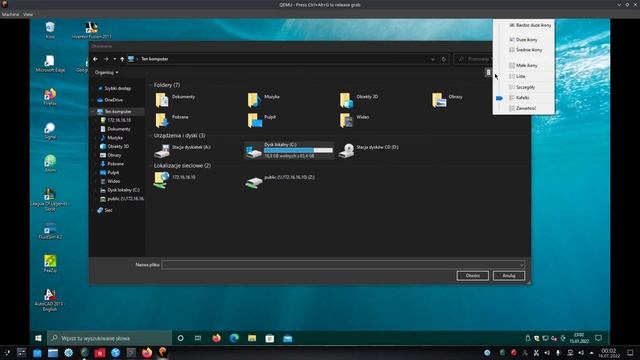This screenshot has height=360, width=640.
Task: Open Task View in Windows taskbar
Action: point(198,338)
